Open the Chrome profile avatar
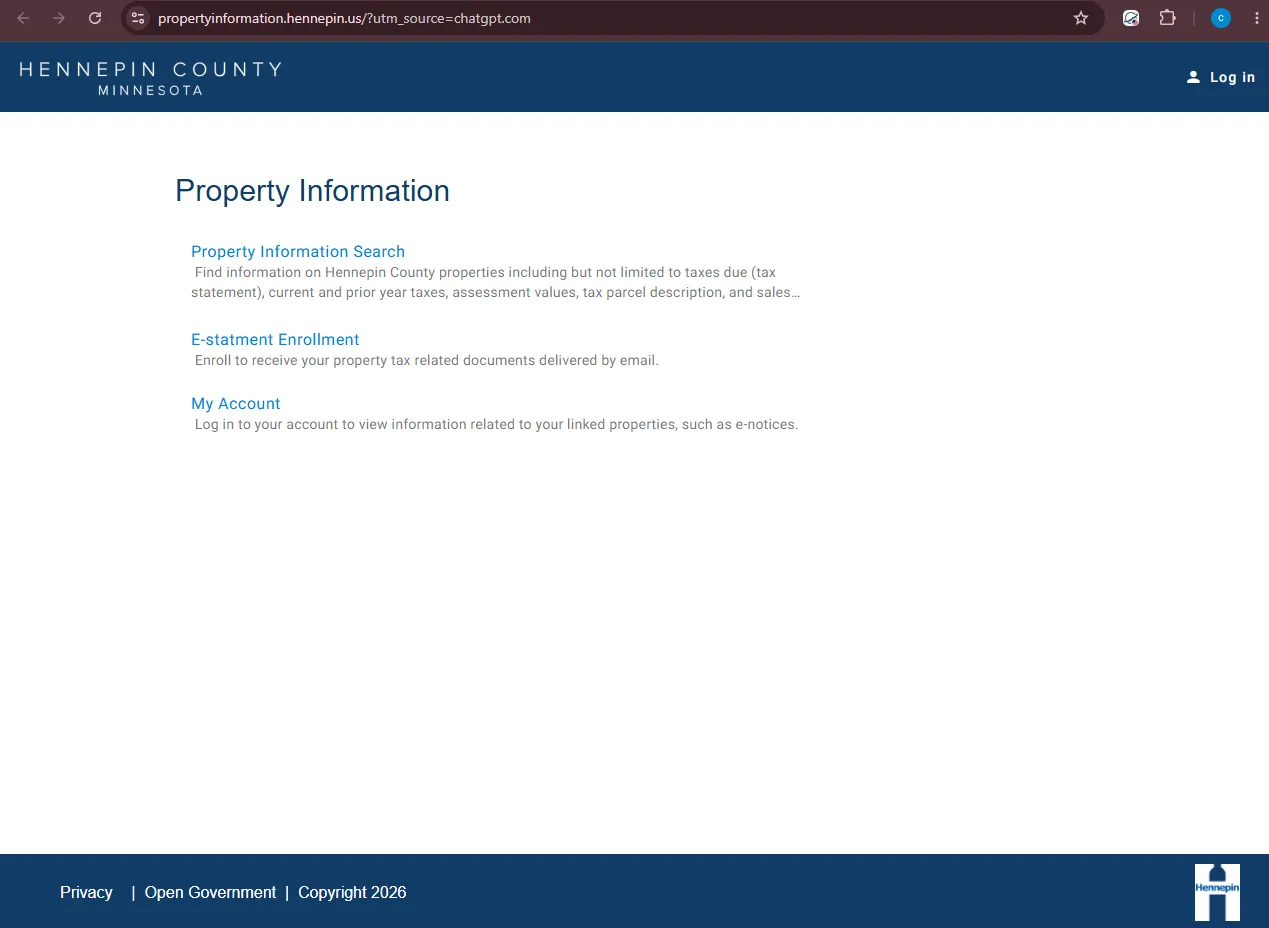Viewport: 1269px width, 928px height. tap(1221, 18)
